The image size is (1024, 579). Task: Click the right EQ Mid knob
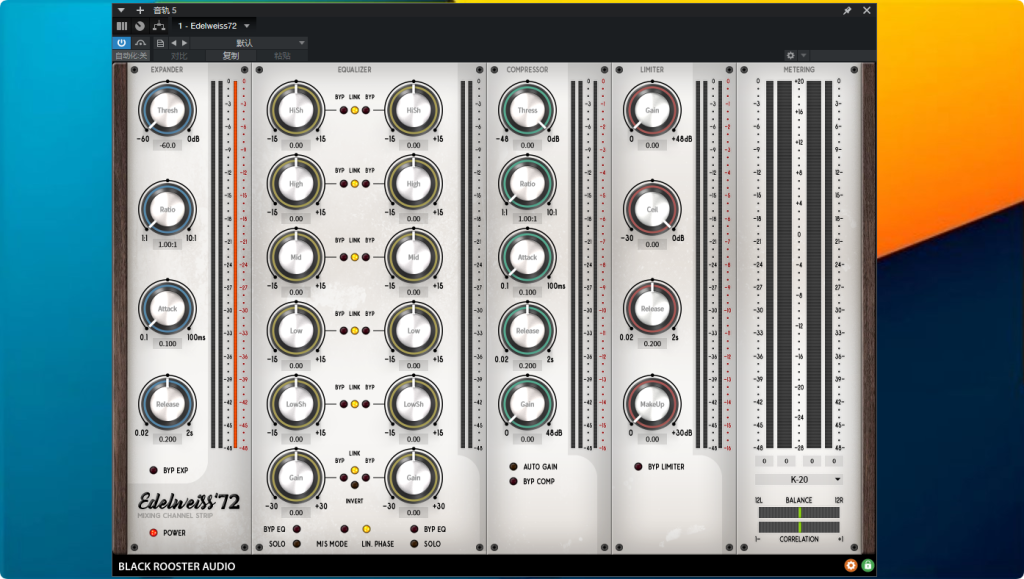[413, 257]
